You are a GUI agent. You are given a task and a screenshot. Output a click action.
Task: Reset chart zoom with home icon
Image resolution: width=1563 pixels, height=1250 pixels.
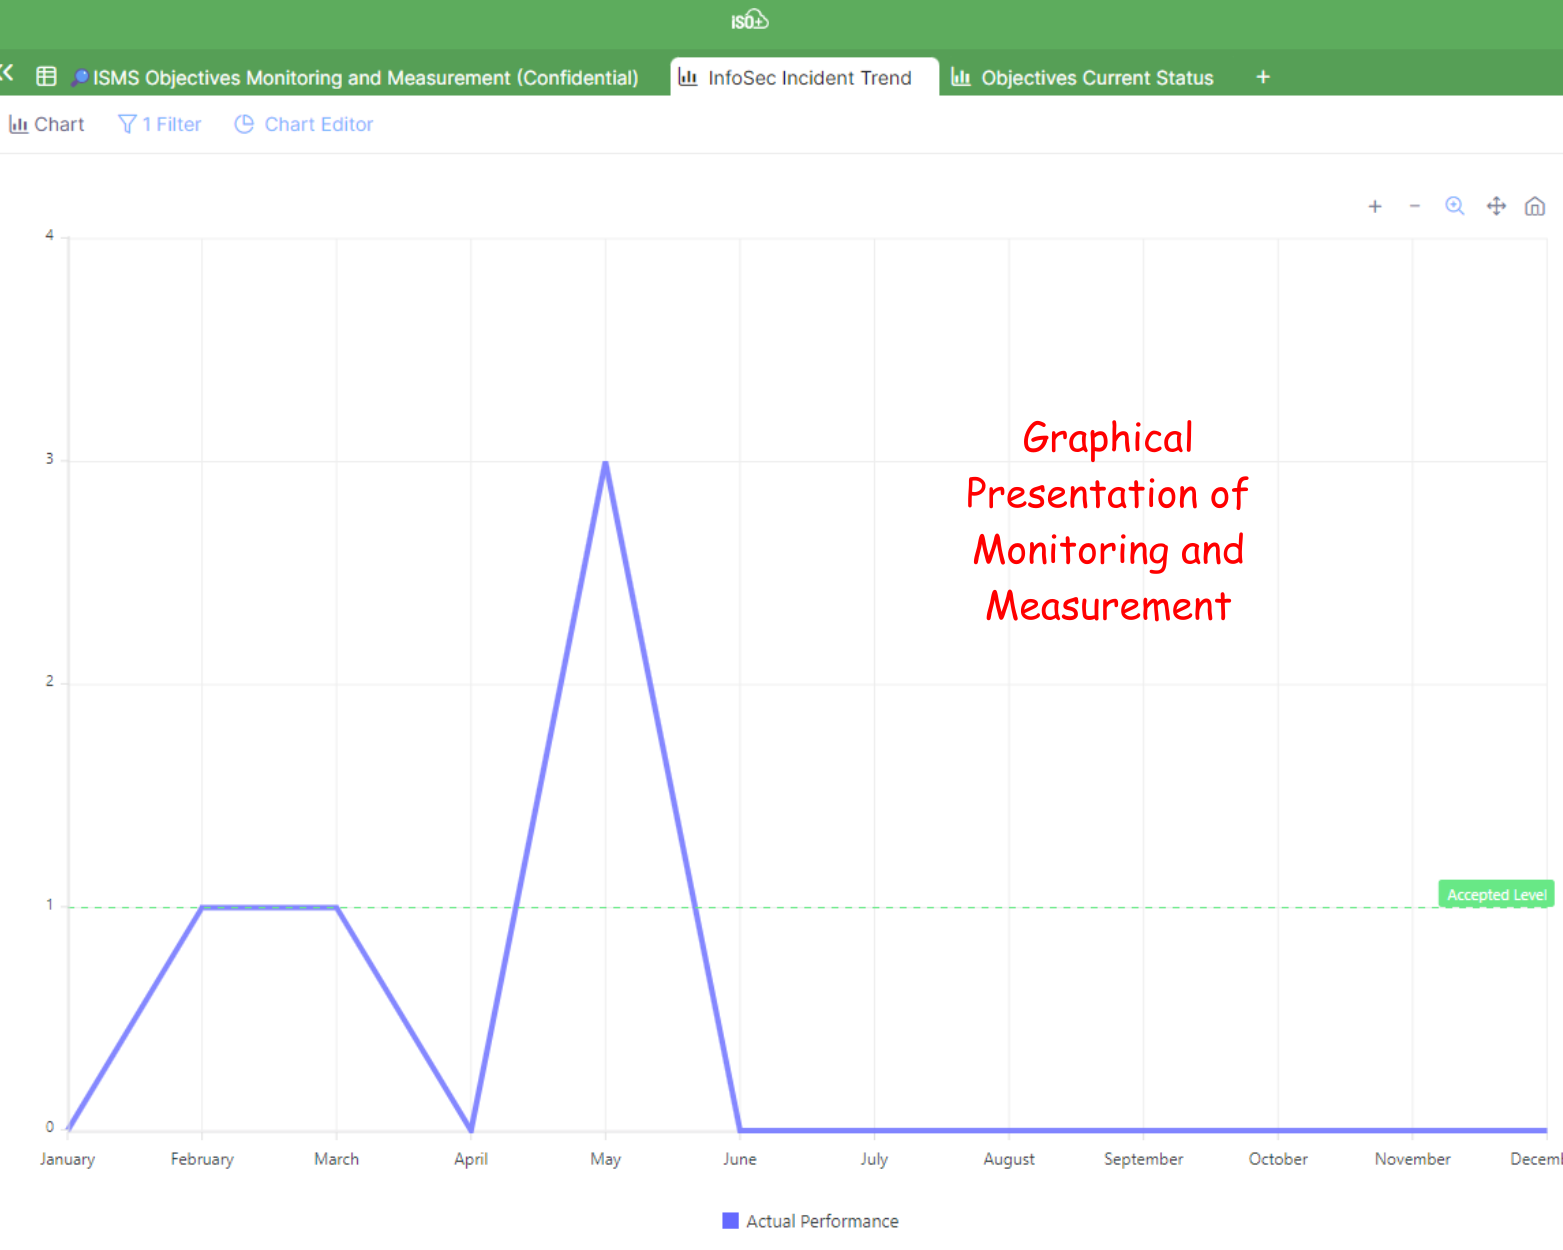click(x=1534, y=207)
